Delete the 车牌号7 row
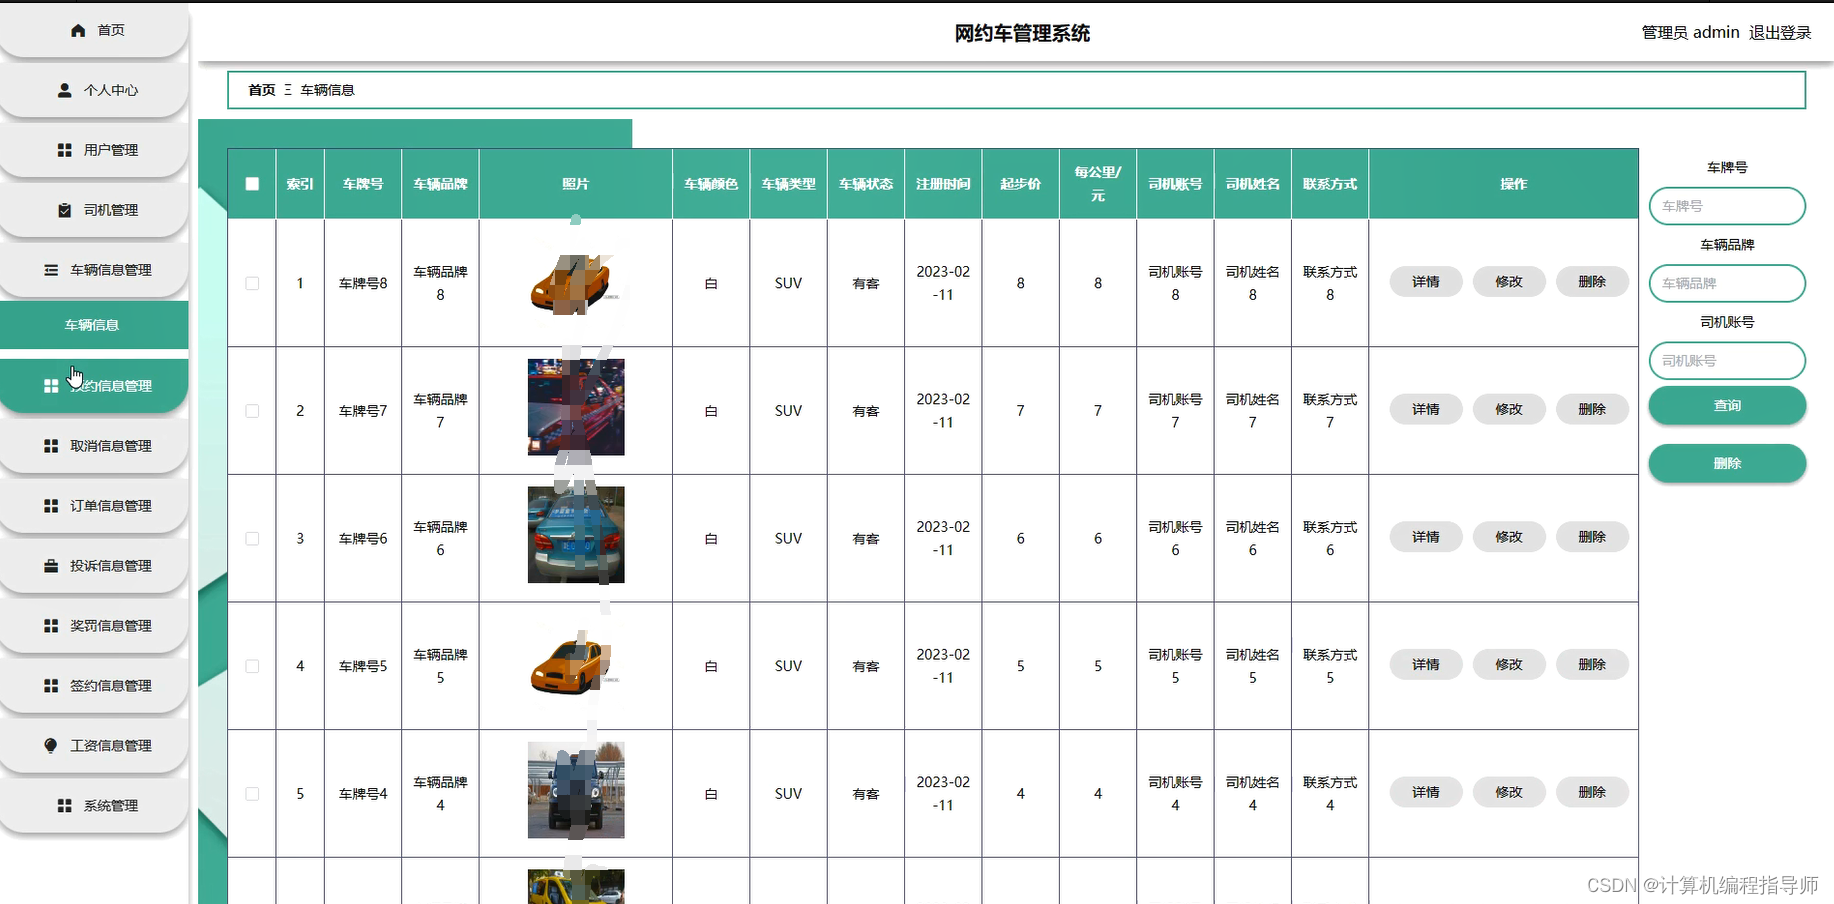The width and height of the screenshot is (1834, 904). coord(1592,409)
